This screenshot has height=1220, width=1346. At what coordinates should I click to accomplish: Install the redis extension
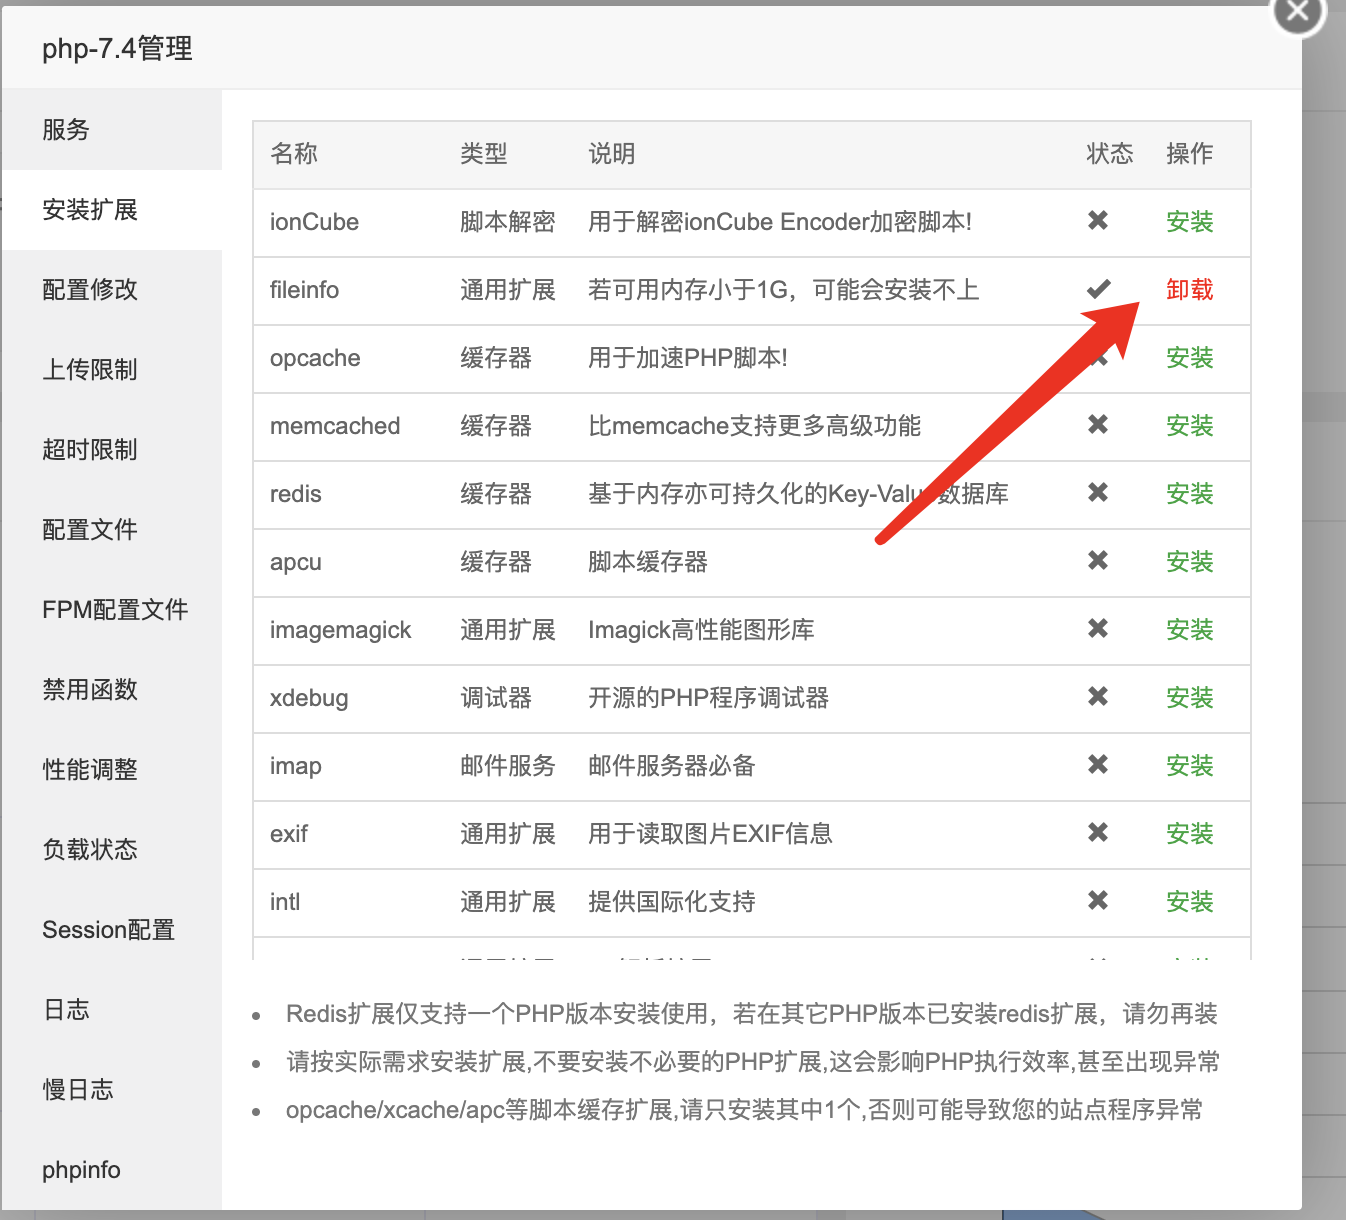coord(1189,494)
